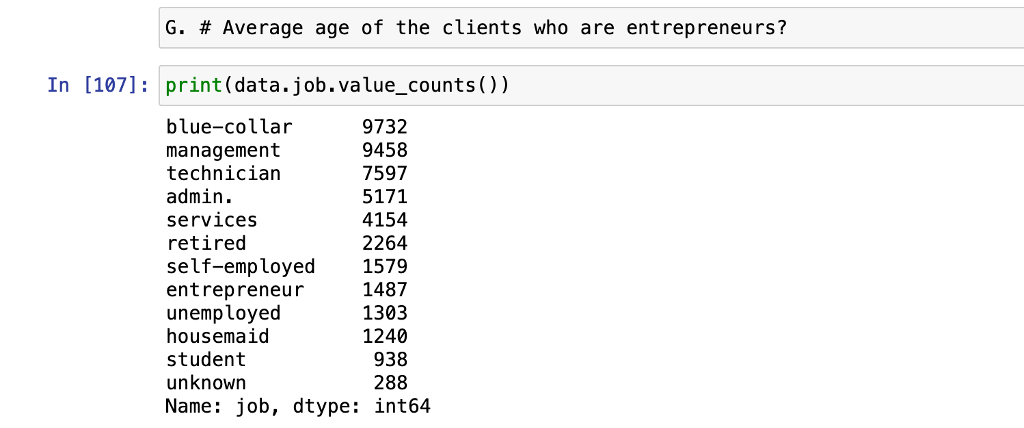
Task: Click the count value 288
Action: click(390, 382)
